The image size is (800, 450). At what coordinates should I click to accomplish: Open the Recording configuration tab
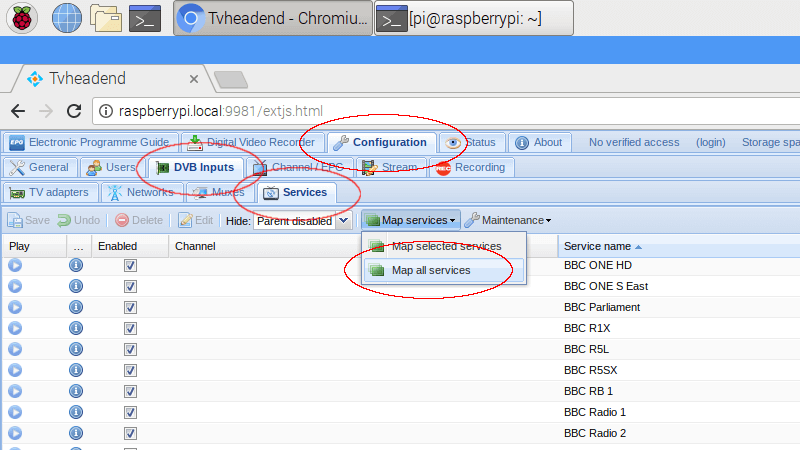coord(471,167)
